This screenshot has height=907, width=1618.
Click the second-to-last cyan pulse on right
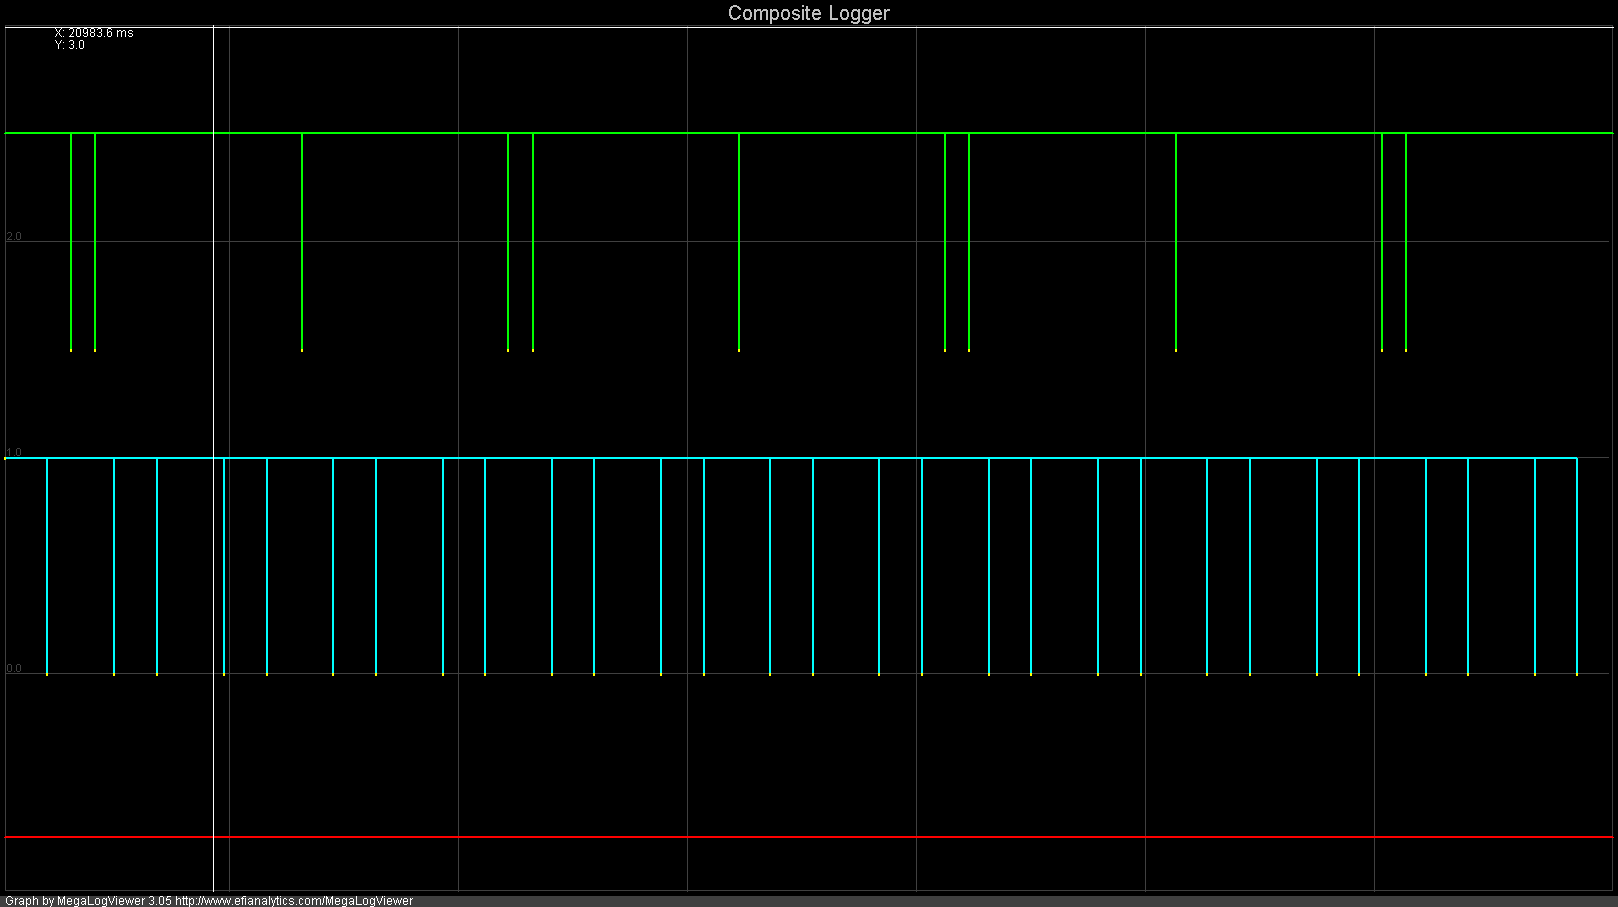click(1535, 565)
